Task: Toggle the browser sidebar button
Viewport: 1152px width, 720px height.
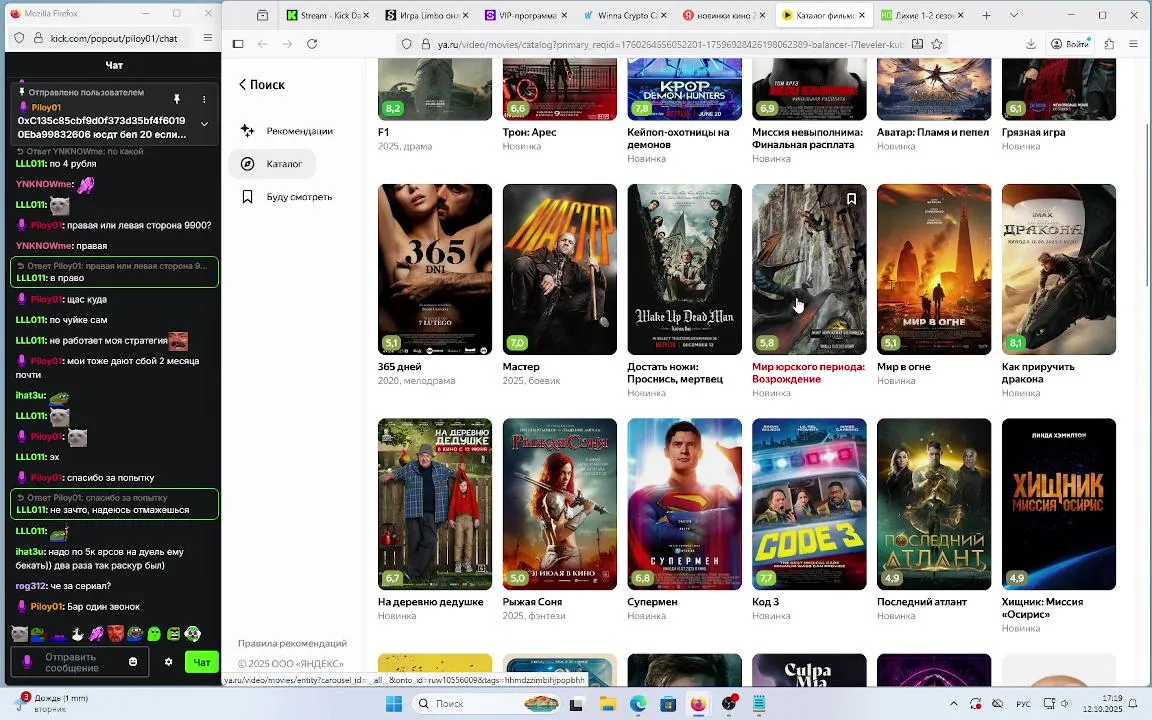Action: tap(238, 44)
